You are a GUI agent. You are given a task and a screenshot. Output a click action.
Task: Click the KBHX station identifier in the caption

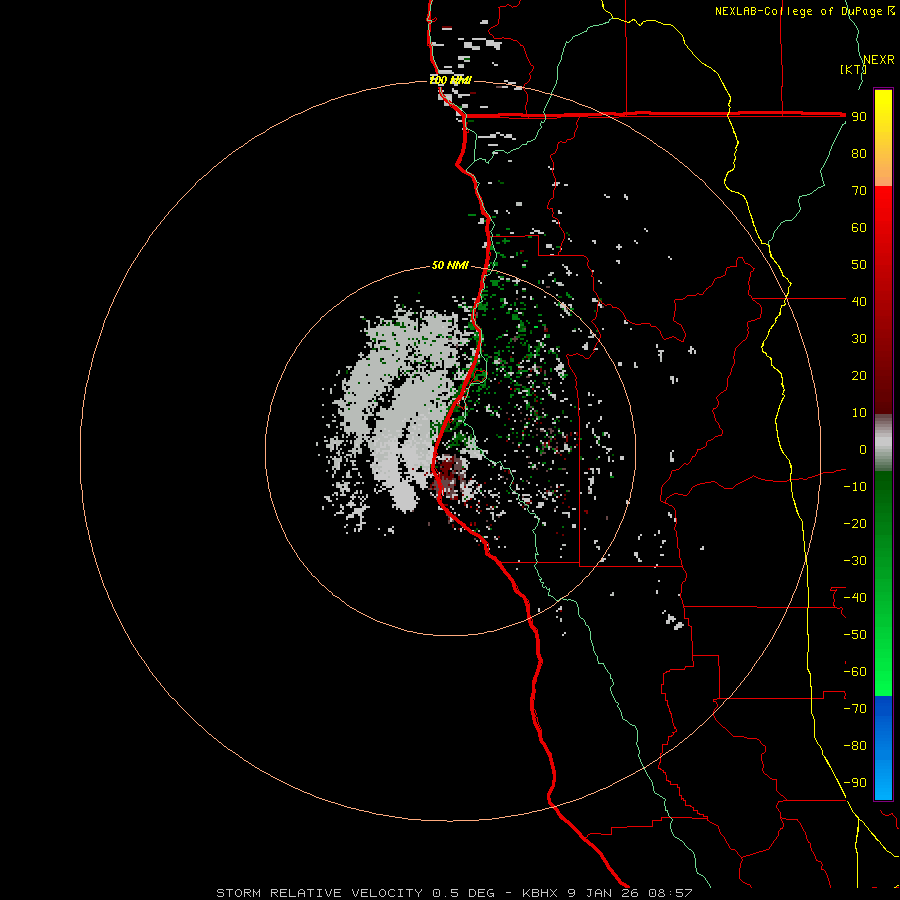[541, 893]
